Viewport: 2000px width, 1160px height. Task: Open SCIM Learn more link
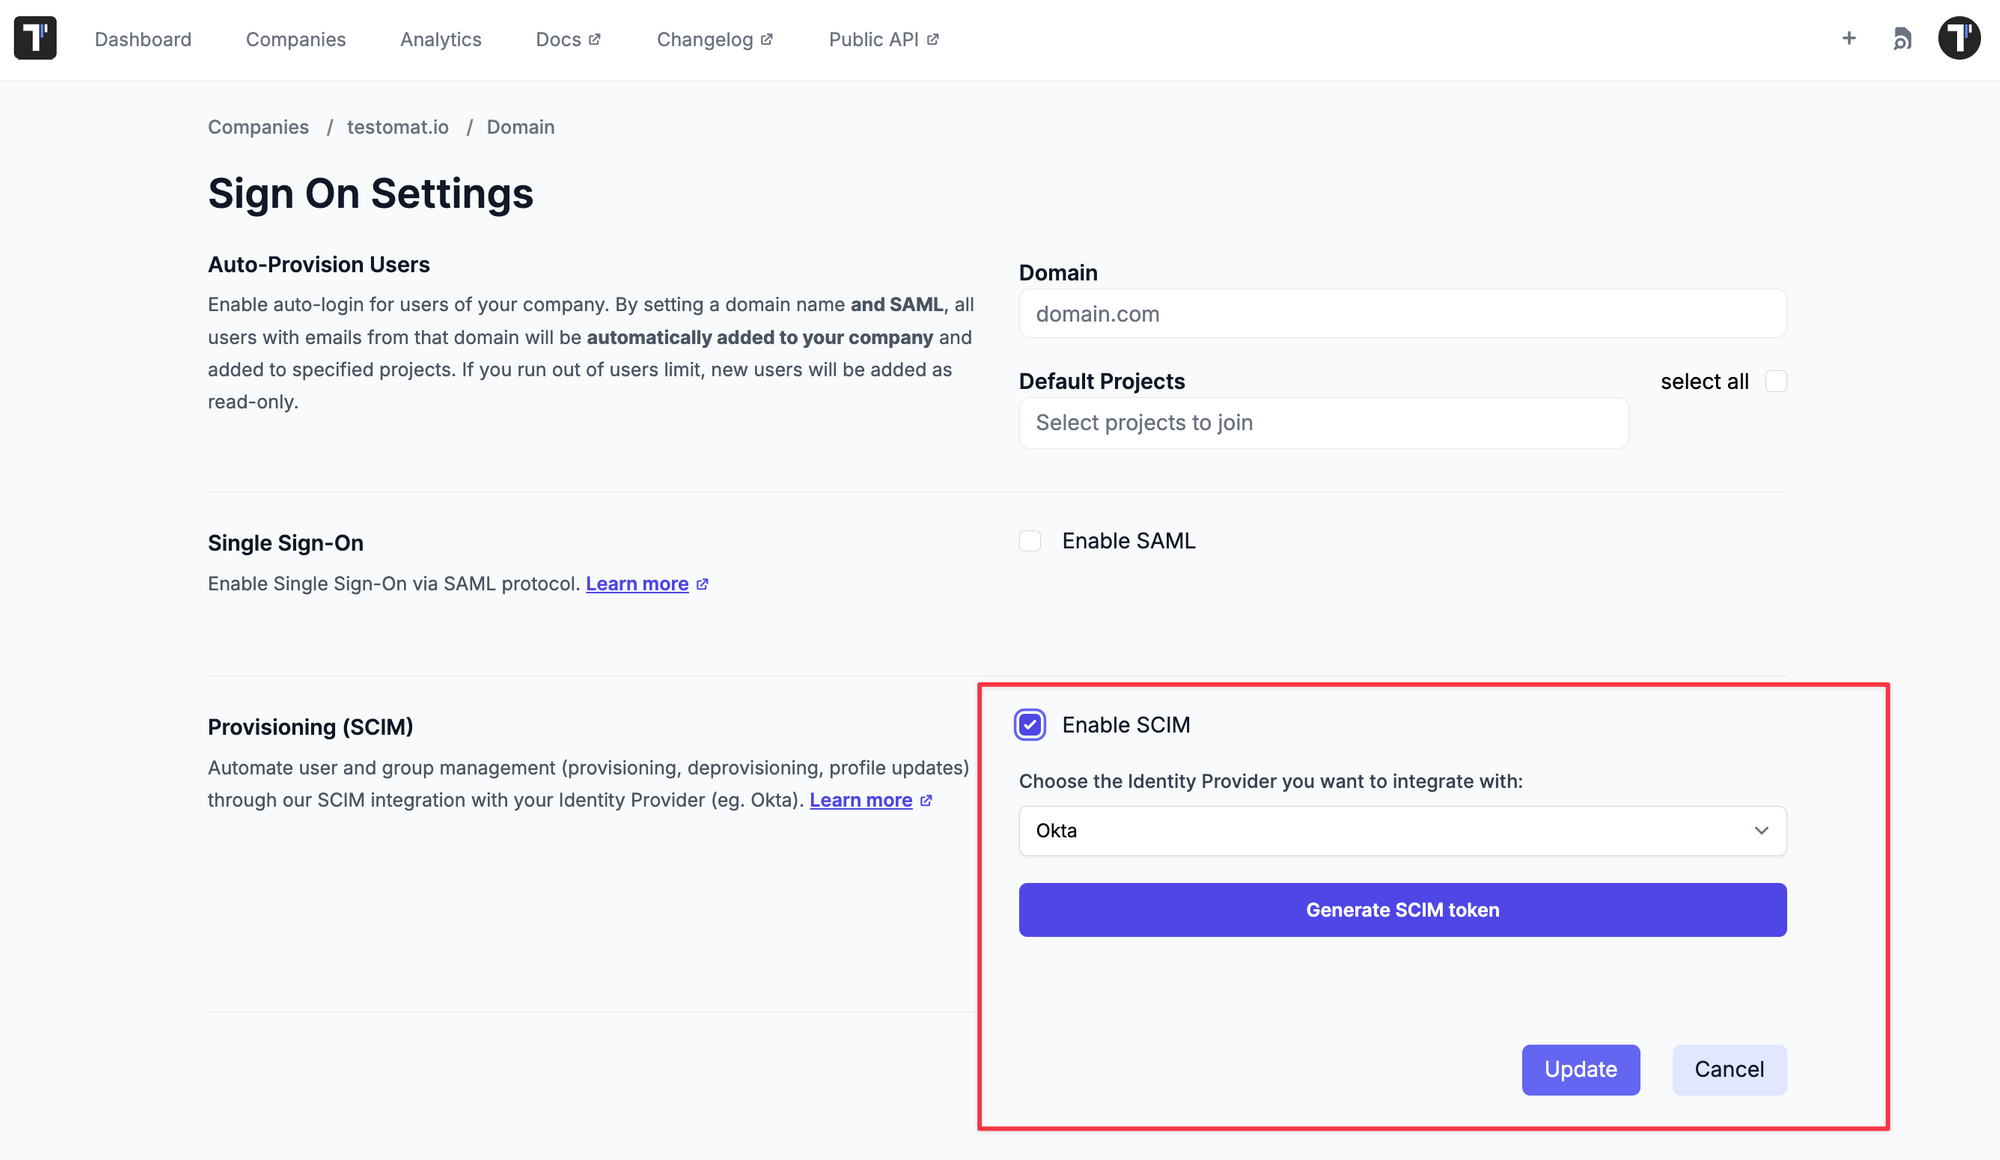[860, 800]
